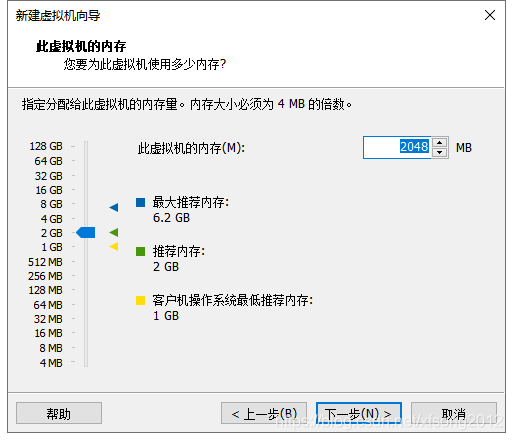This screenshot has width=513, height=440.
Task: Click the green square legend for 推荐内存
Action: [140, 251]
